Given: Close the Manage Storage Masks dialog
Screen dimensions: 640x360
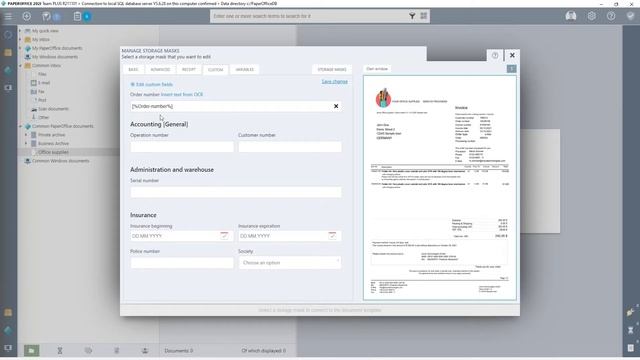Looking at the screenshot, I should tap(512, 56).
